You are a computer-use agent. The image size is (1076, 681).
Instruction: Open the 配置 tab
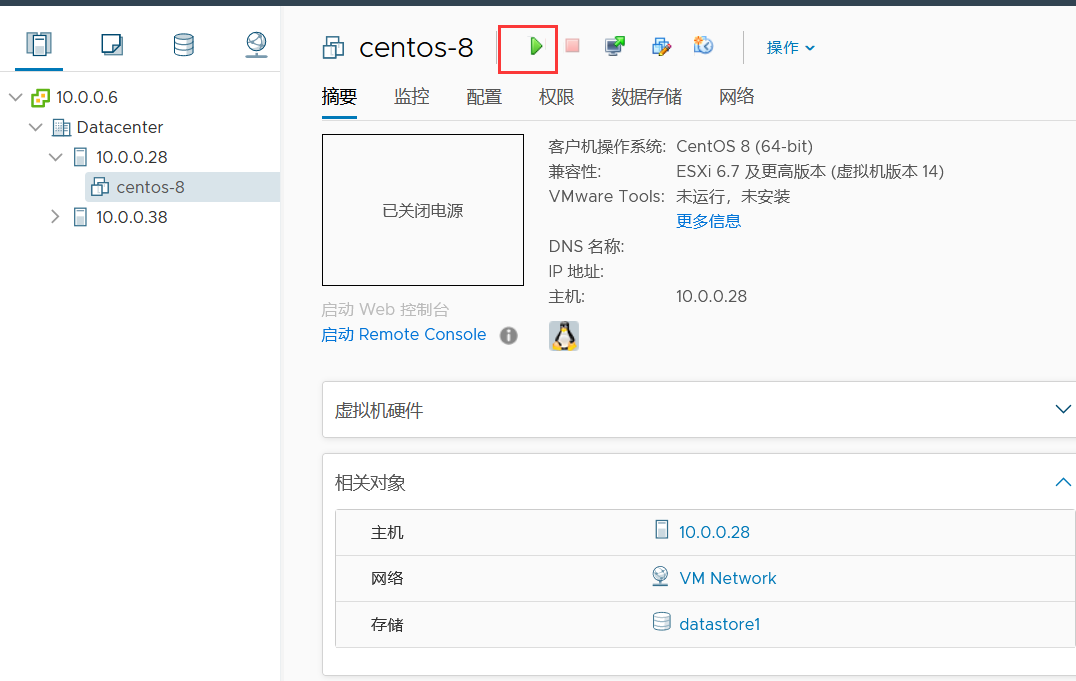(484, 97)
